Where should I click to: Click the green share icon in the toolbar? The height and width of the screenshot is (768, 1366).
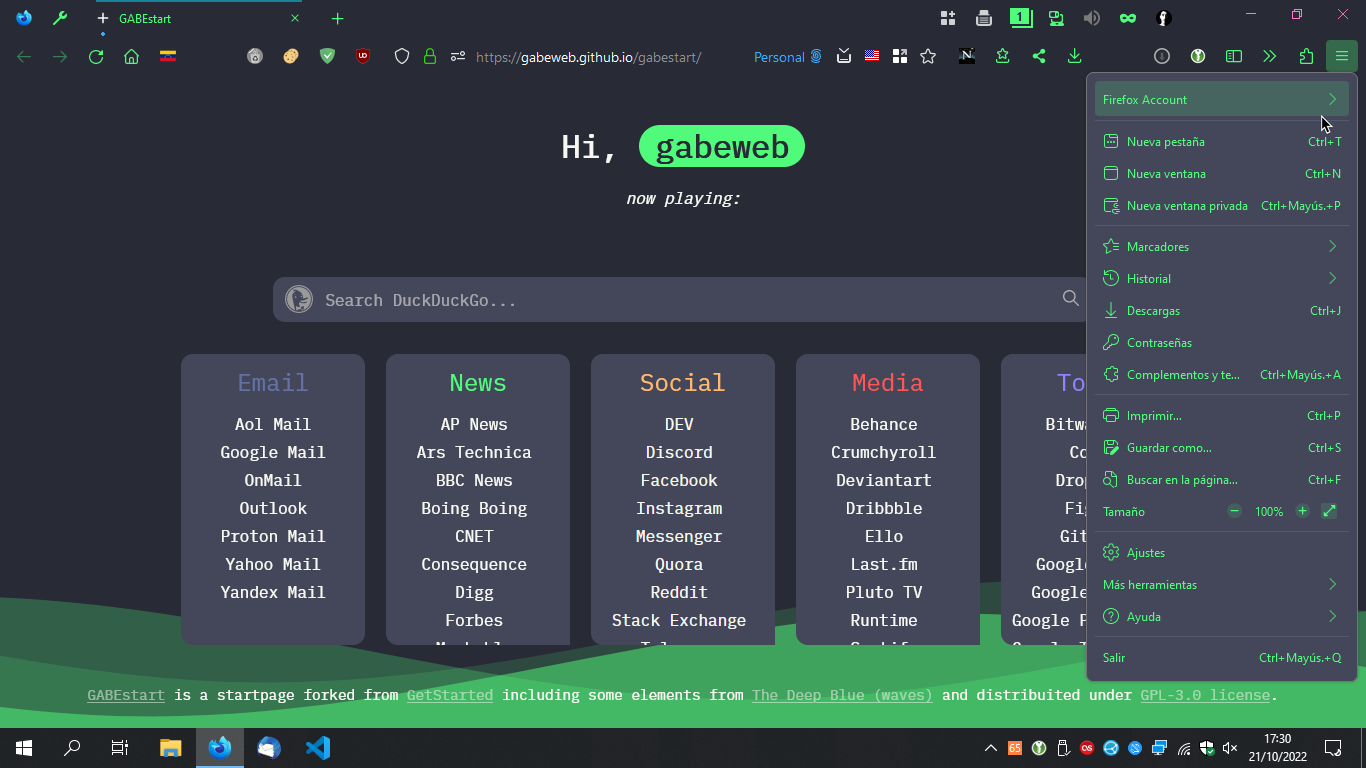pyautogui.click(x=1039, y=57)
